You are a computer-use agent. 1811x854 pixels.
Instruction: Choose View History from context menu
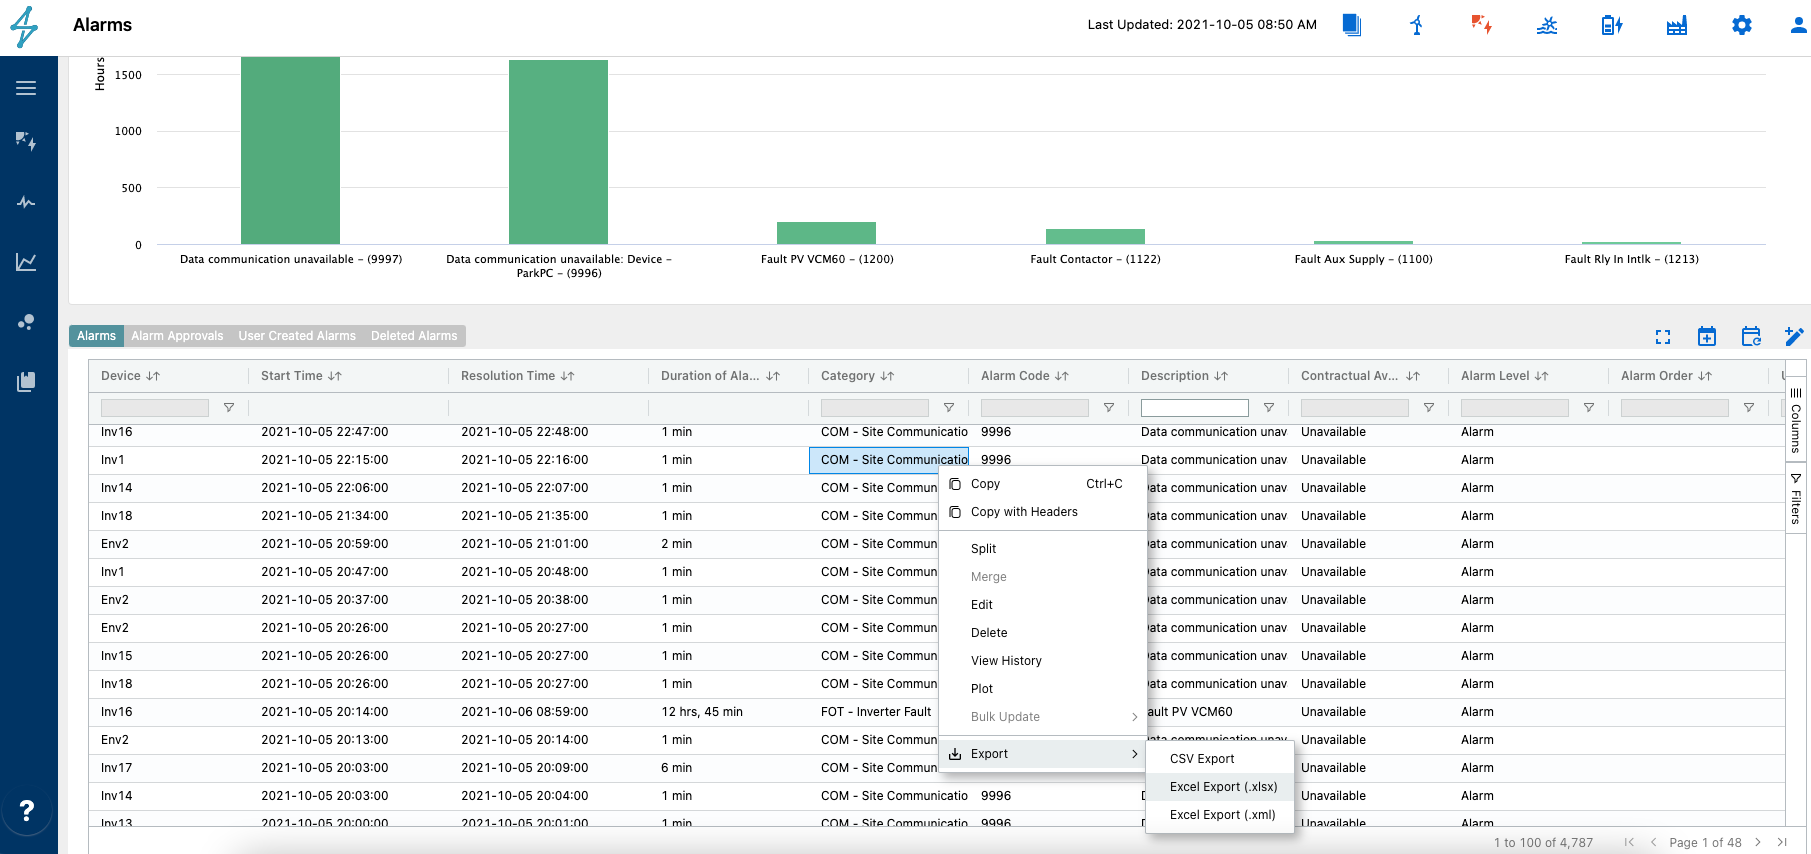(x=1006, y=661)
